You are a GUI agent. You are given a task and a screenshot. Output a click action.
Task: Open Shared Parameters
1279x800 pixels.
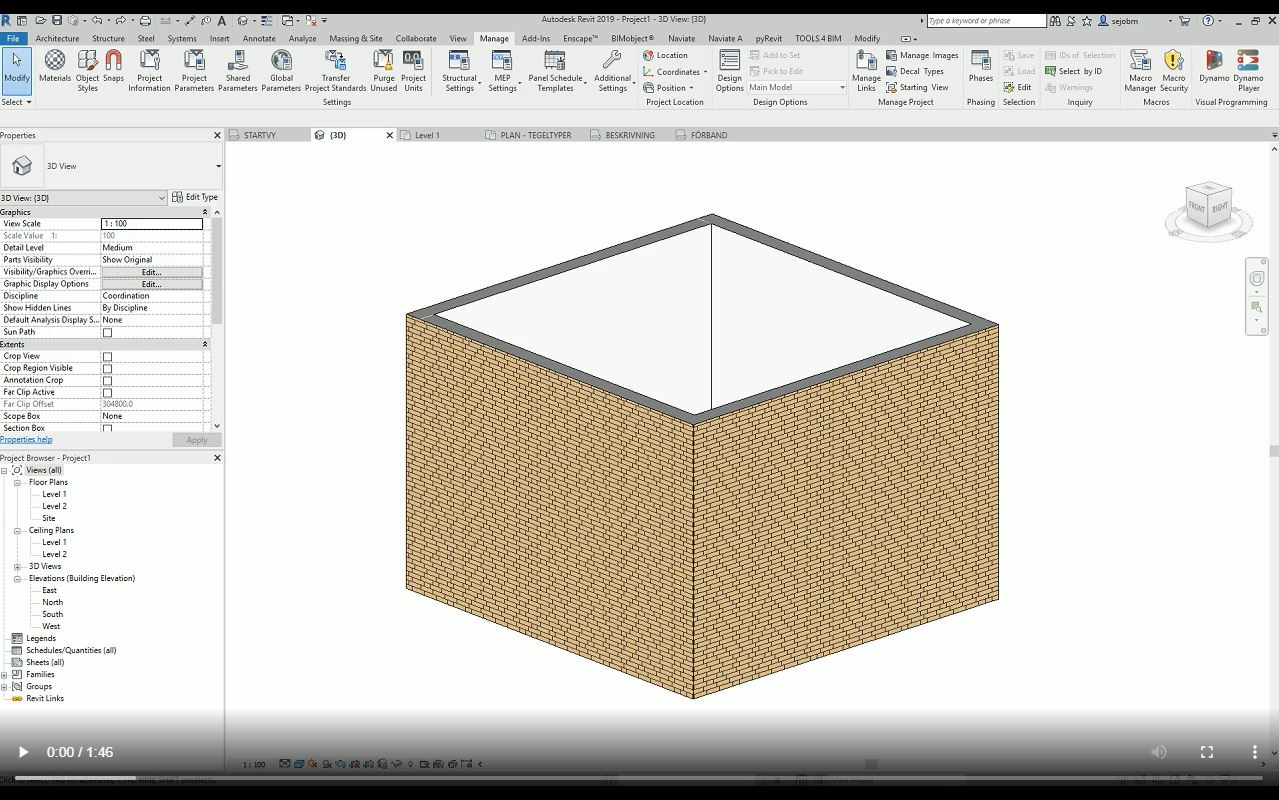[238, 70]
